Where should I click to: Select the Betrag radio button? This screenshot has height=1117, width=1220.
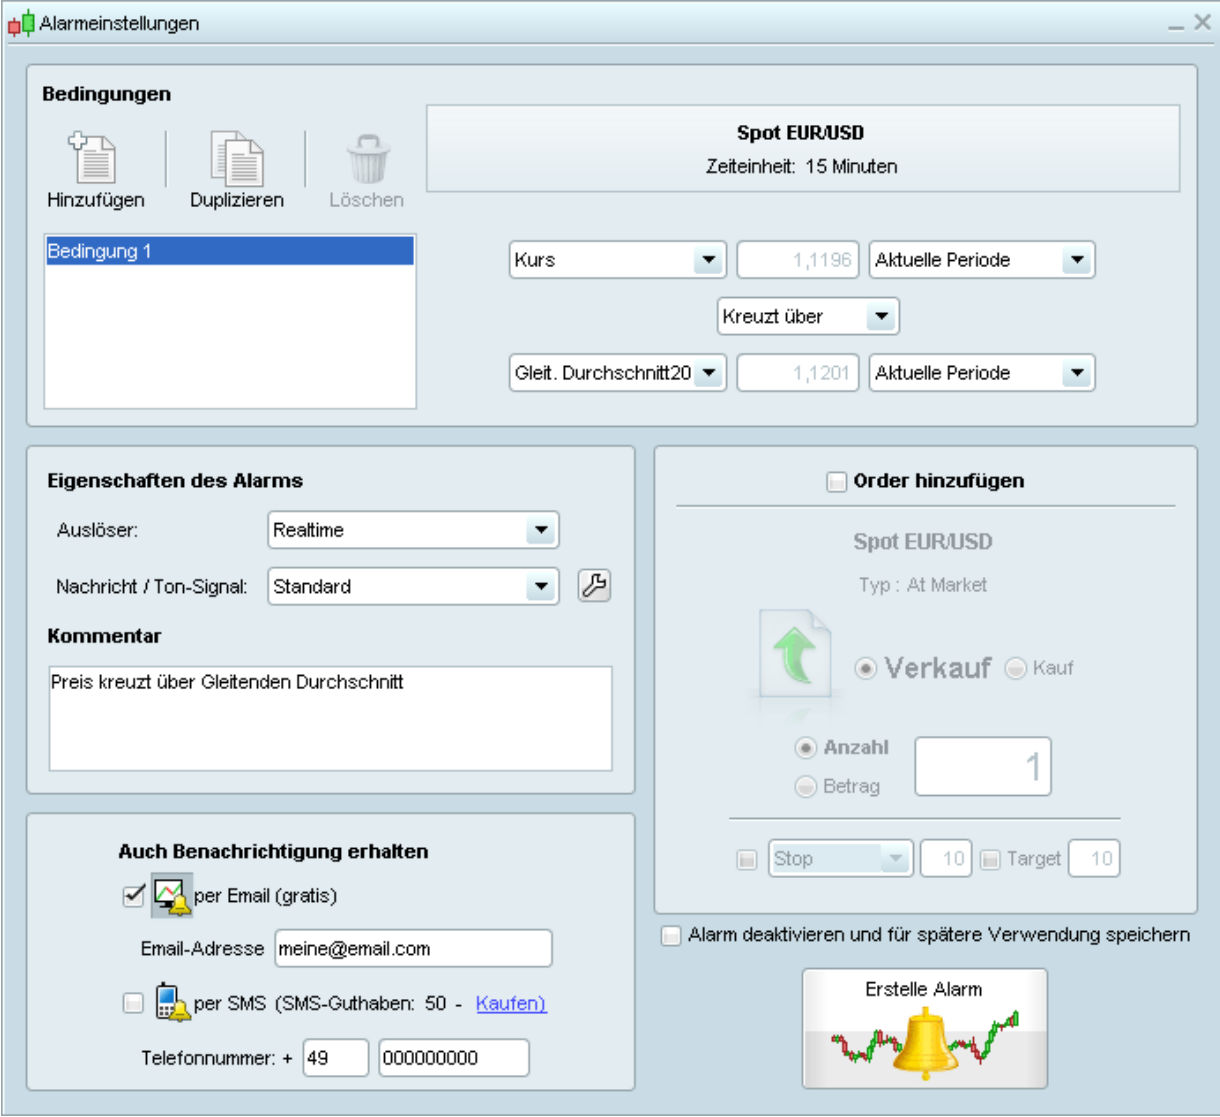(x=805, y=787)
